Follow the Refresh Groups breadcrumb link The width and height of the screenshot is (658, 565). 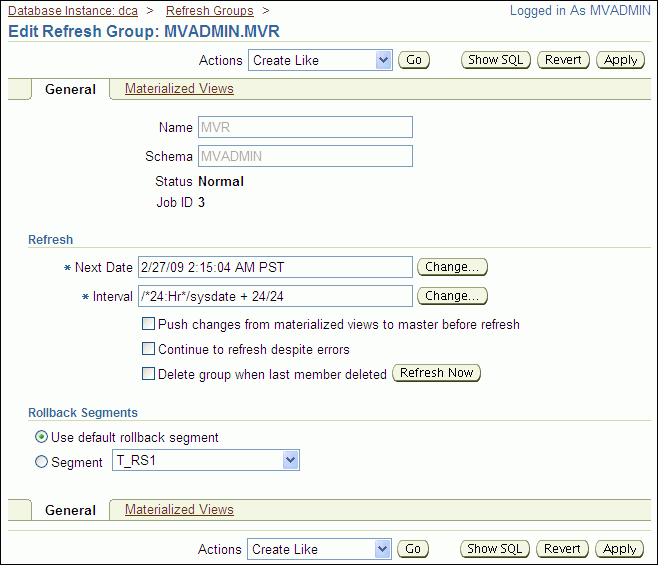pyautogui.click(x=209, y=11)
